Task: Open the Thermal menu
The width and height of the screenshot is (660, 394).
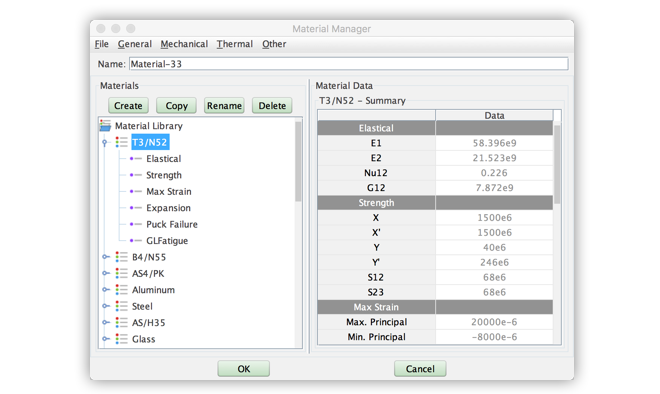Action: (234, 44)
